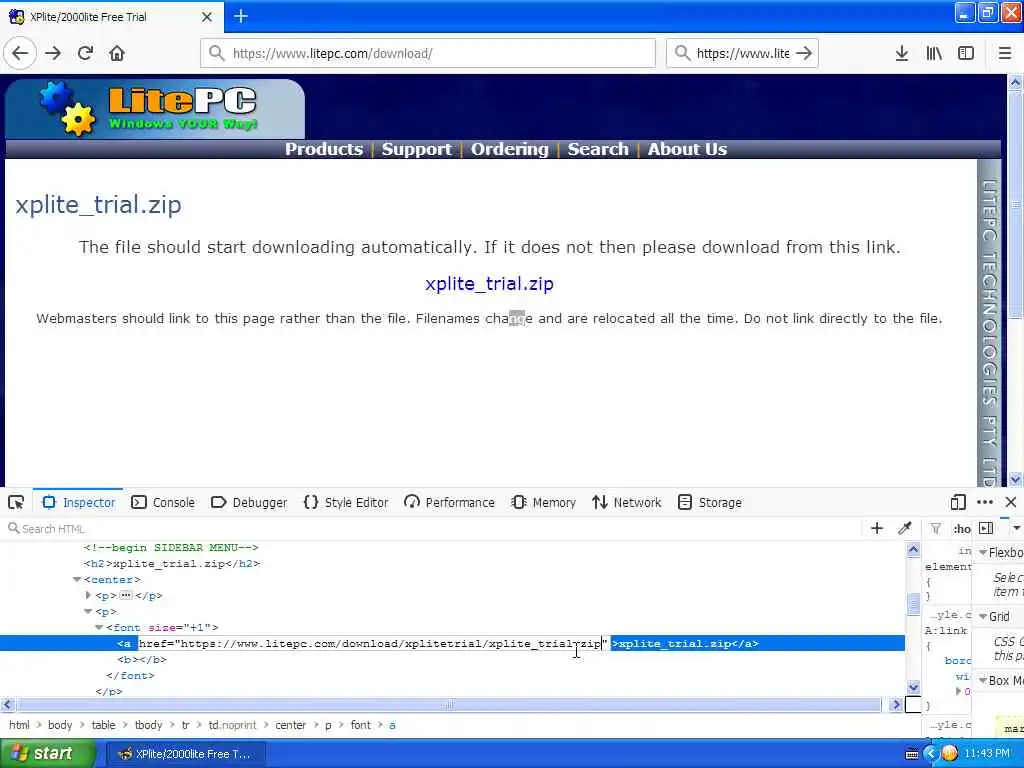Click the ellipsis badge in the collapsed p node
The image size is (1024, 768).
126,595
